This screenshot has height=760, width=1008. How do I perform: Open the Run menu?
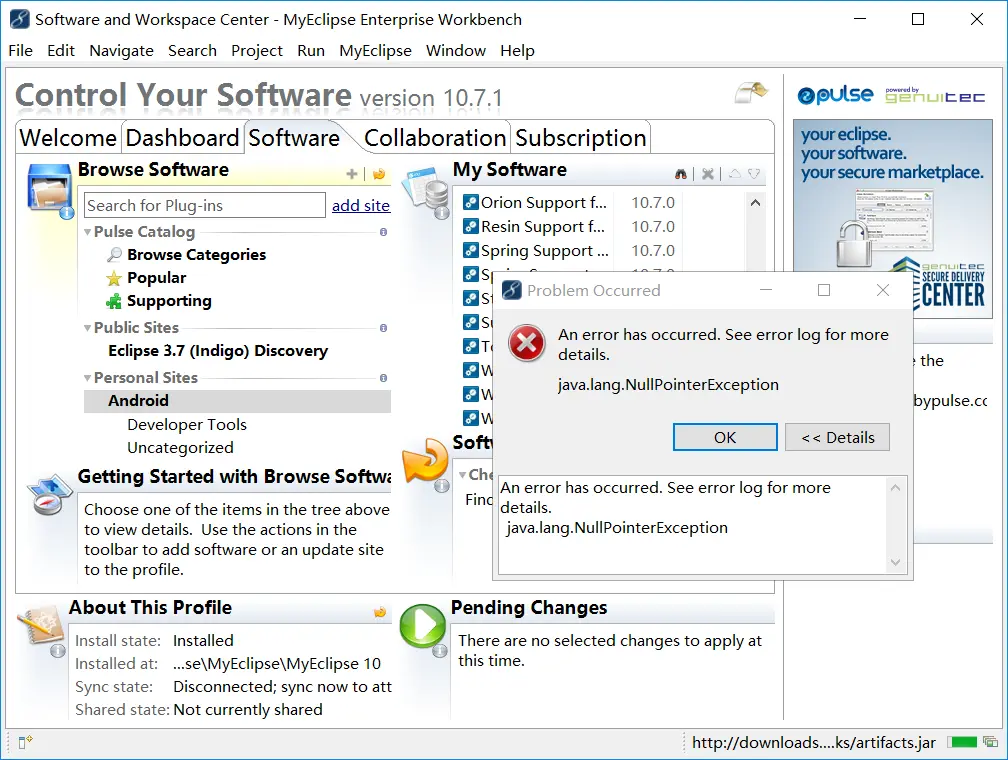310,50
